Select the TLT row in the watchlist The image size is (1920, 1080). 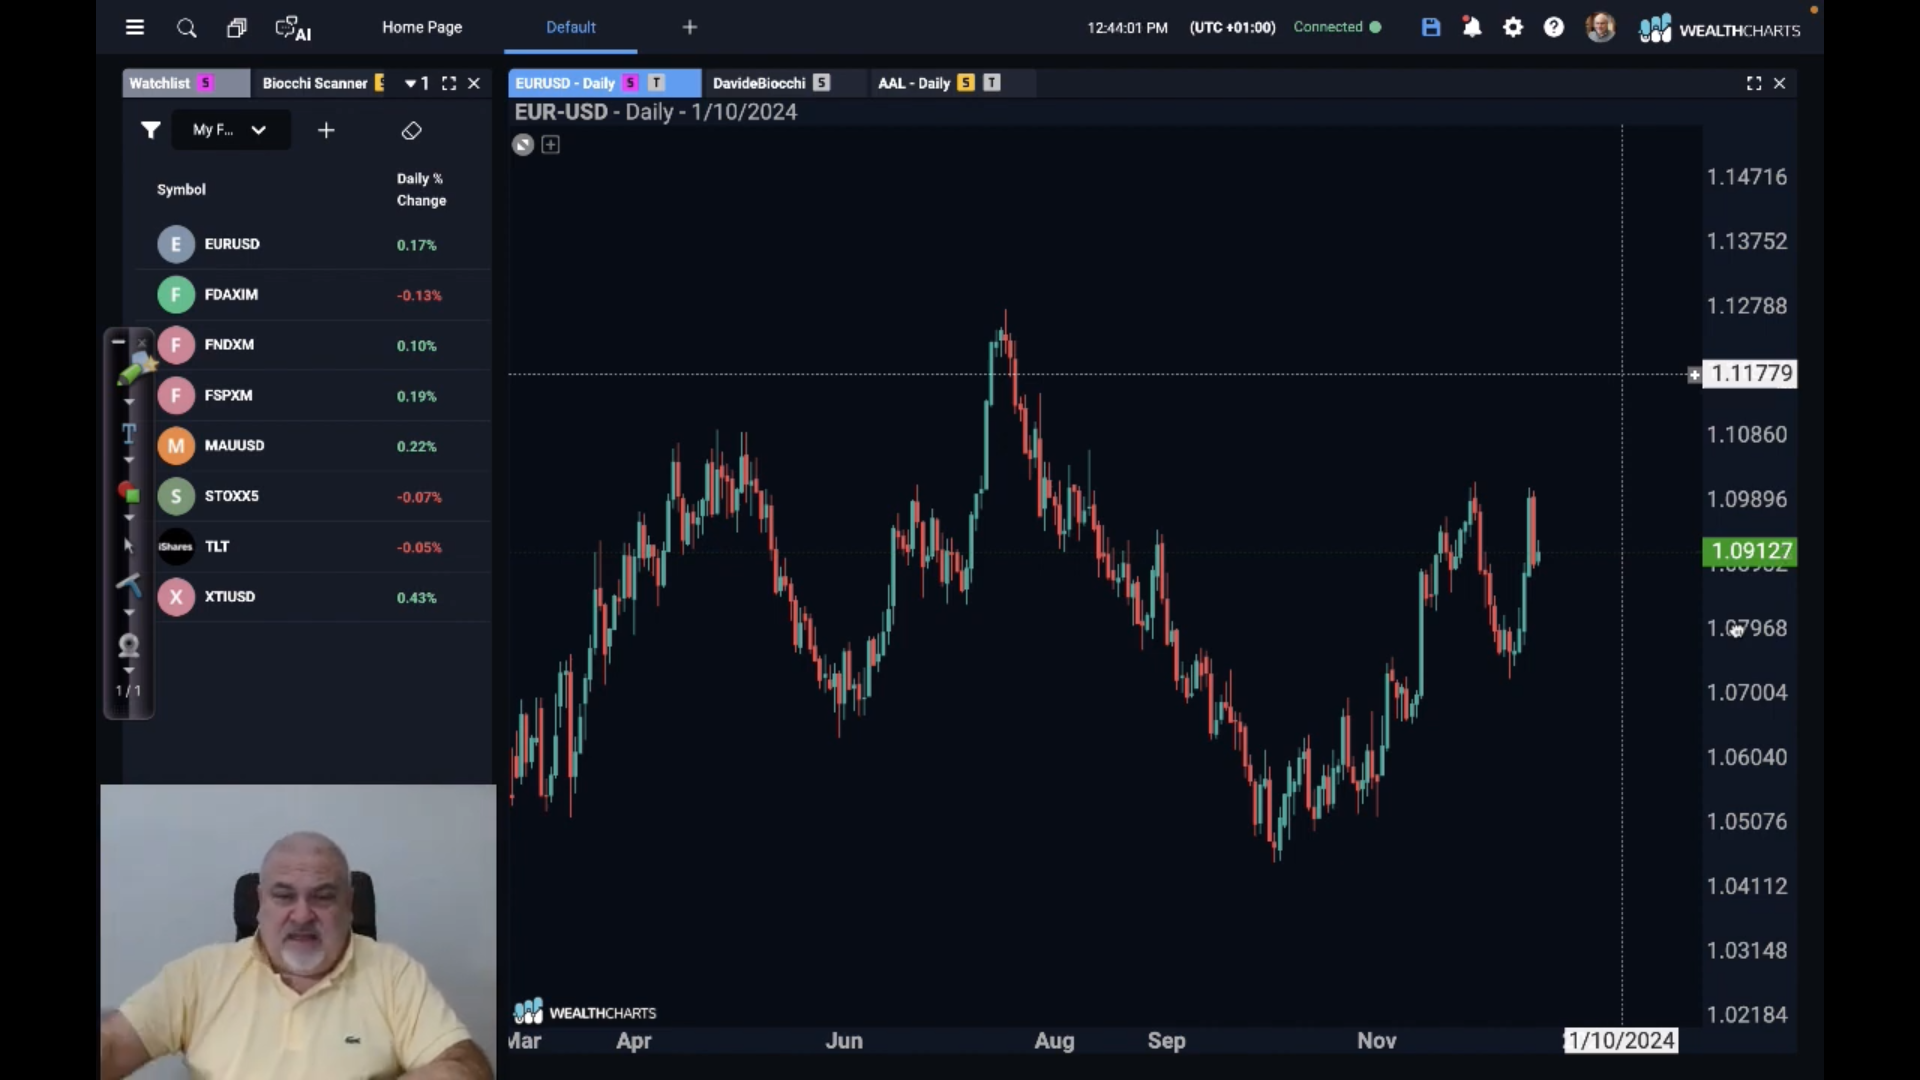[314, 547]
